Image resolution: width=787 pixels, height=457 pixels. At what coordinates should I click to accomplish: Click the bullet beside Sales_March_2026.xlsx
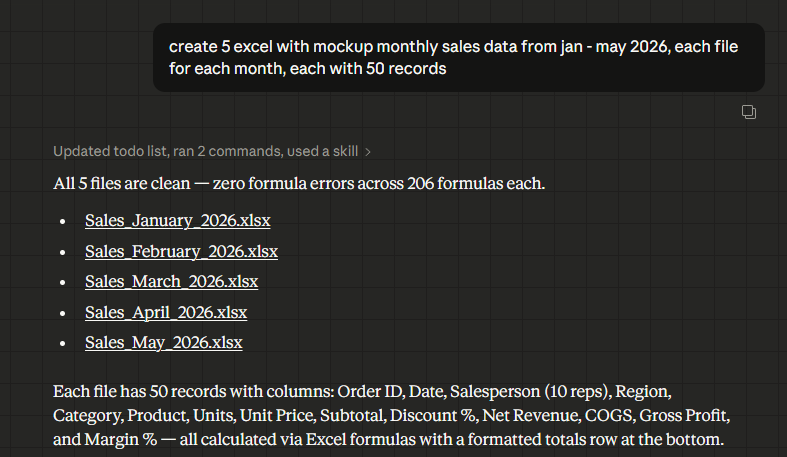pyautogui.click(x=63, y=282)
